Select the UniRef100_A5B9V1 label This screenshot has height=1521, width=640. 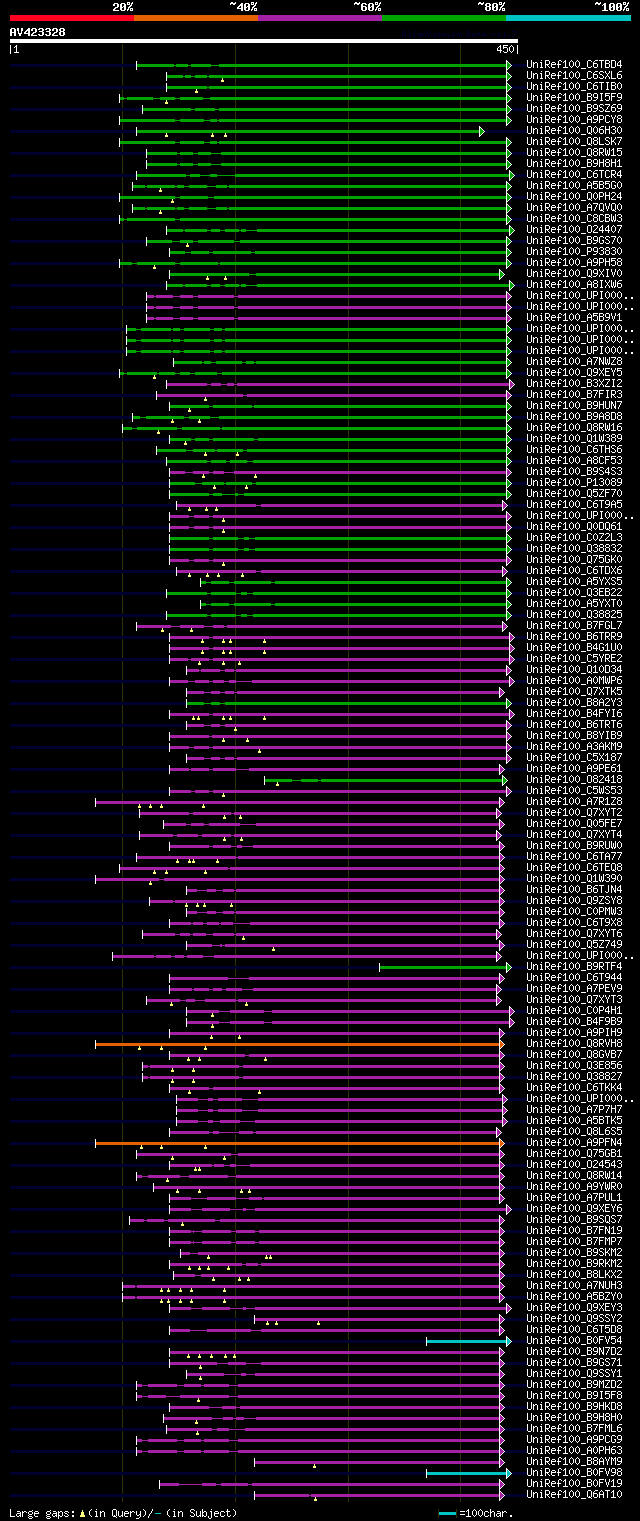point(574,317)
